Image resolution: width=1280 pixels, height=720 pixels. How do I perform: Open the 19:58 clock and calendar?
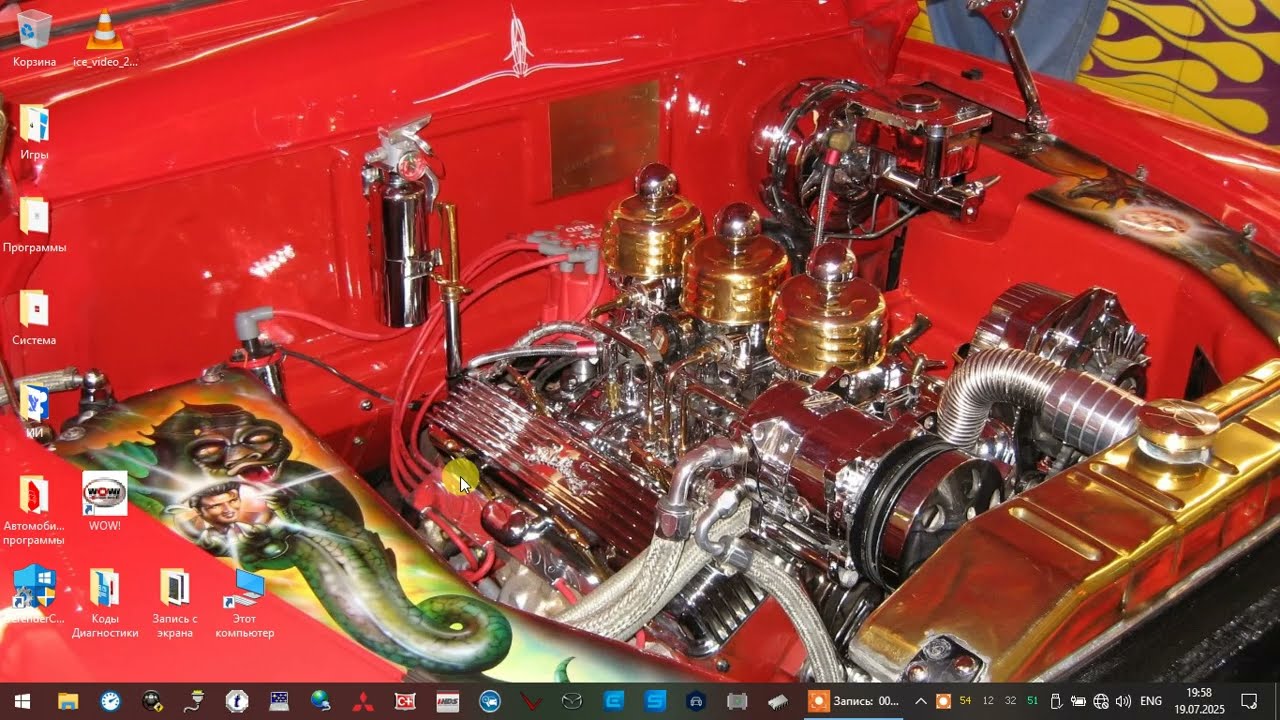tap(1198, 701)
